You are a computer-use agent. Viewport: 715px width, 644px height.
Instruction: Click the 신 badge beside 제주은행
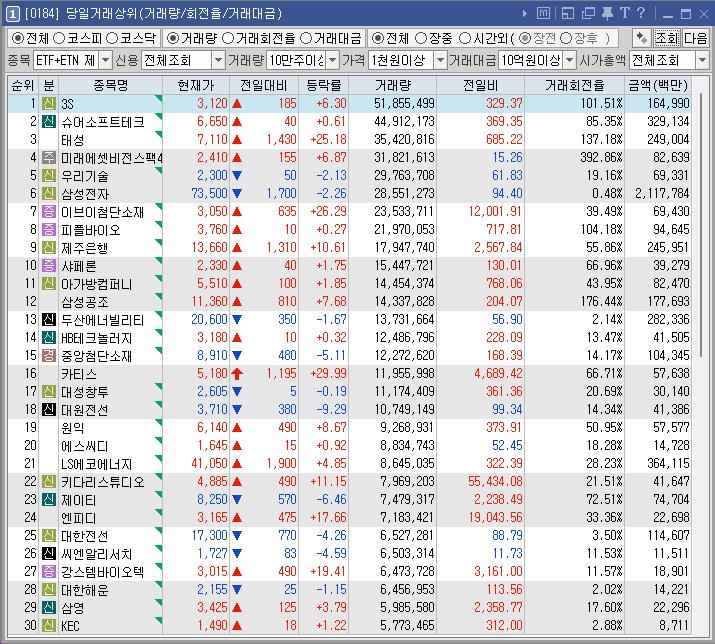point(49,247)
